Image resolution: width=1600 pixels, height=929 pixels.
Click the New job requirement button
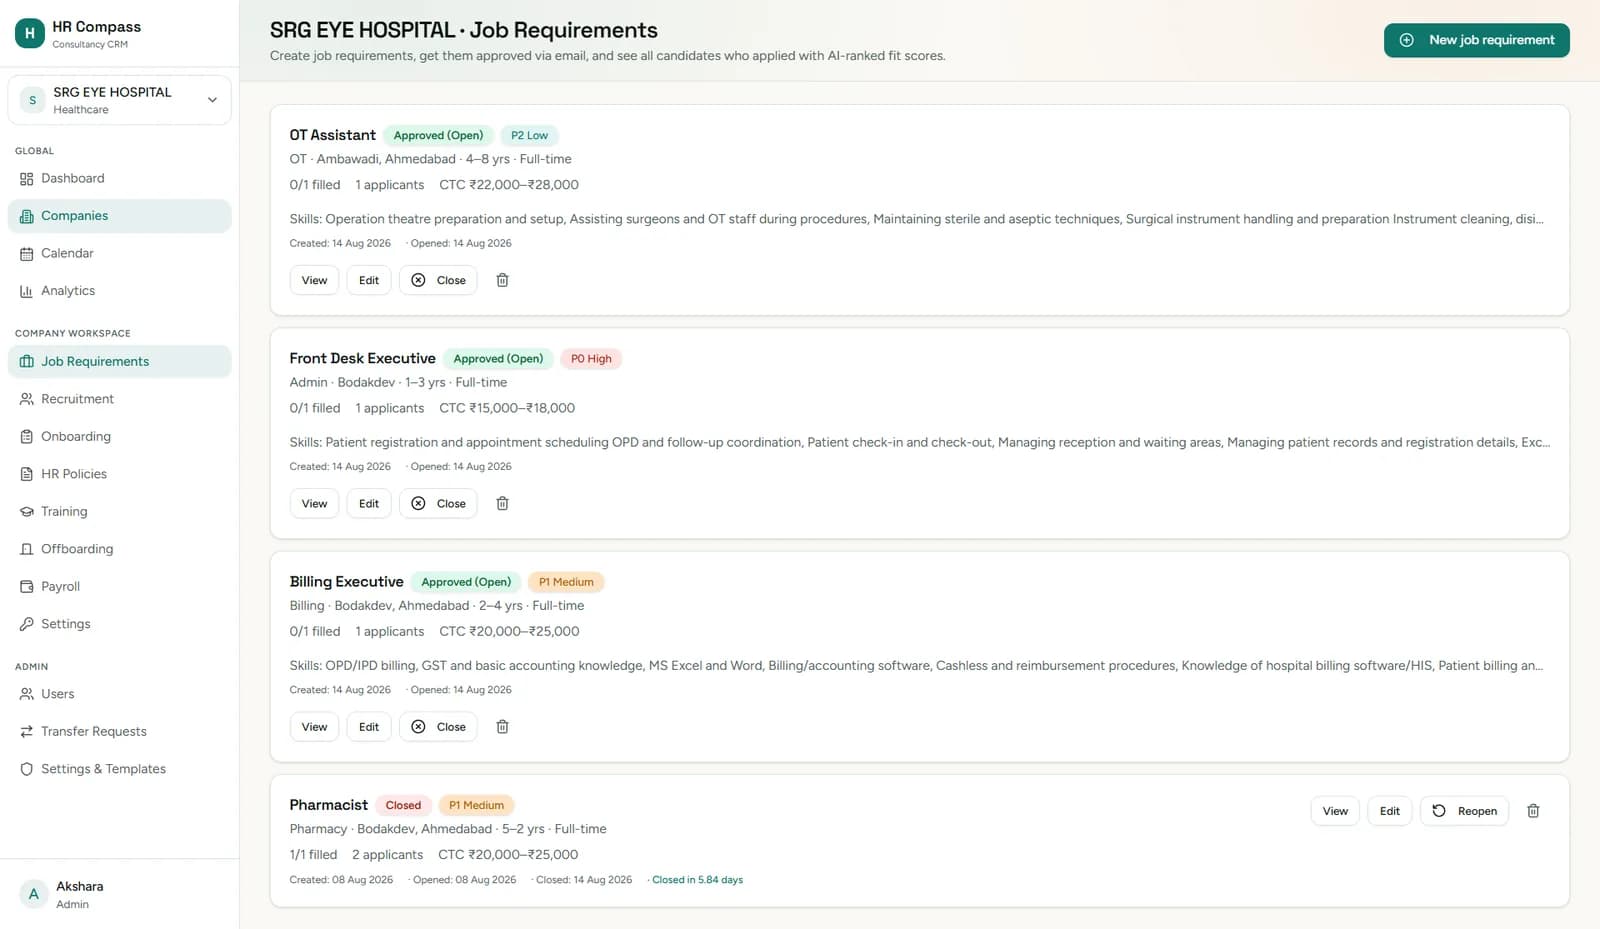[1476, 40]
